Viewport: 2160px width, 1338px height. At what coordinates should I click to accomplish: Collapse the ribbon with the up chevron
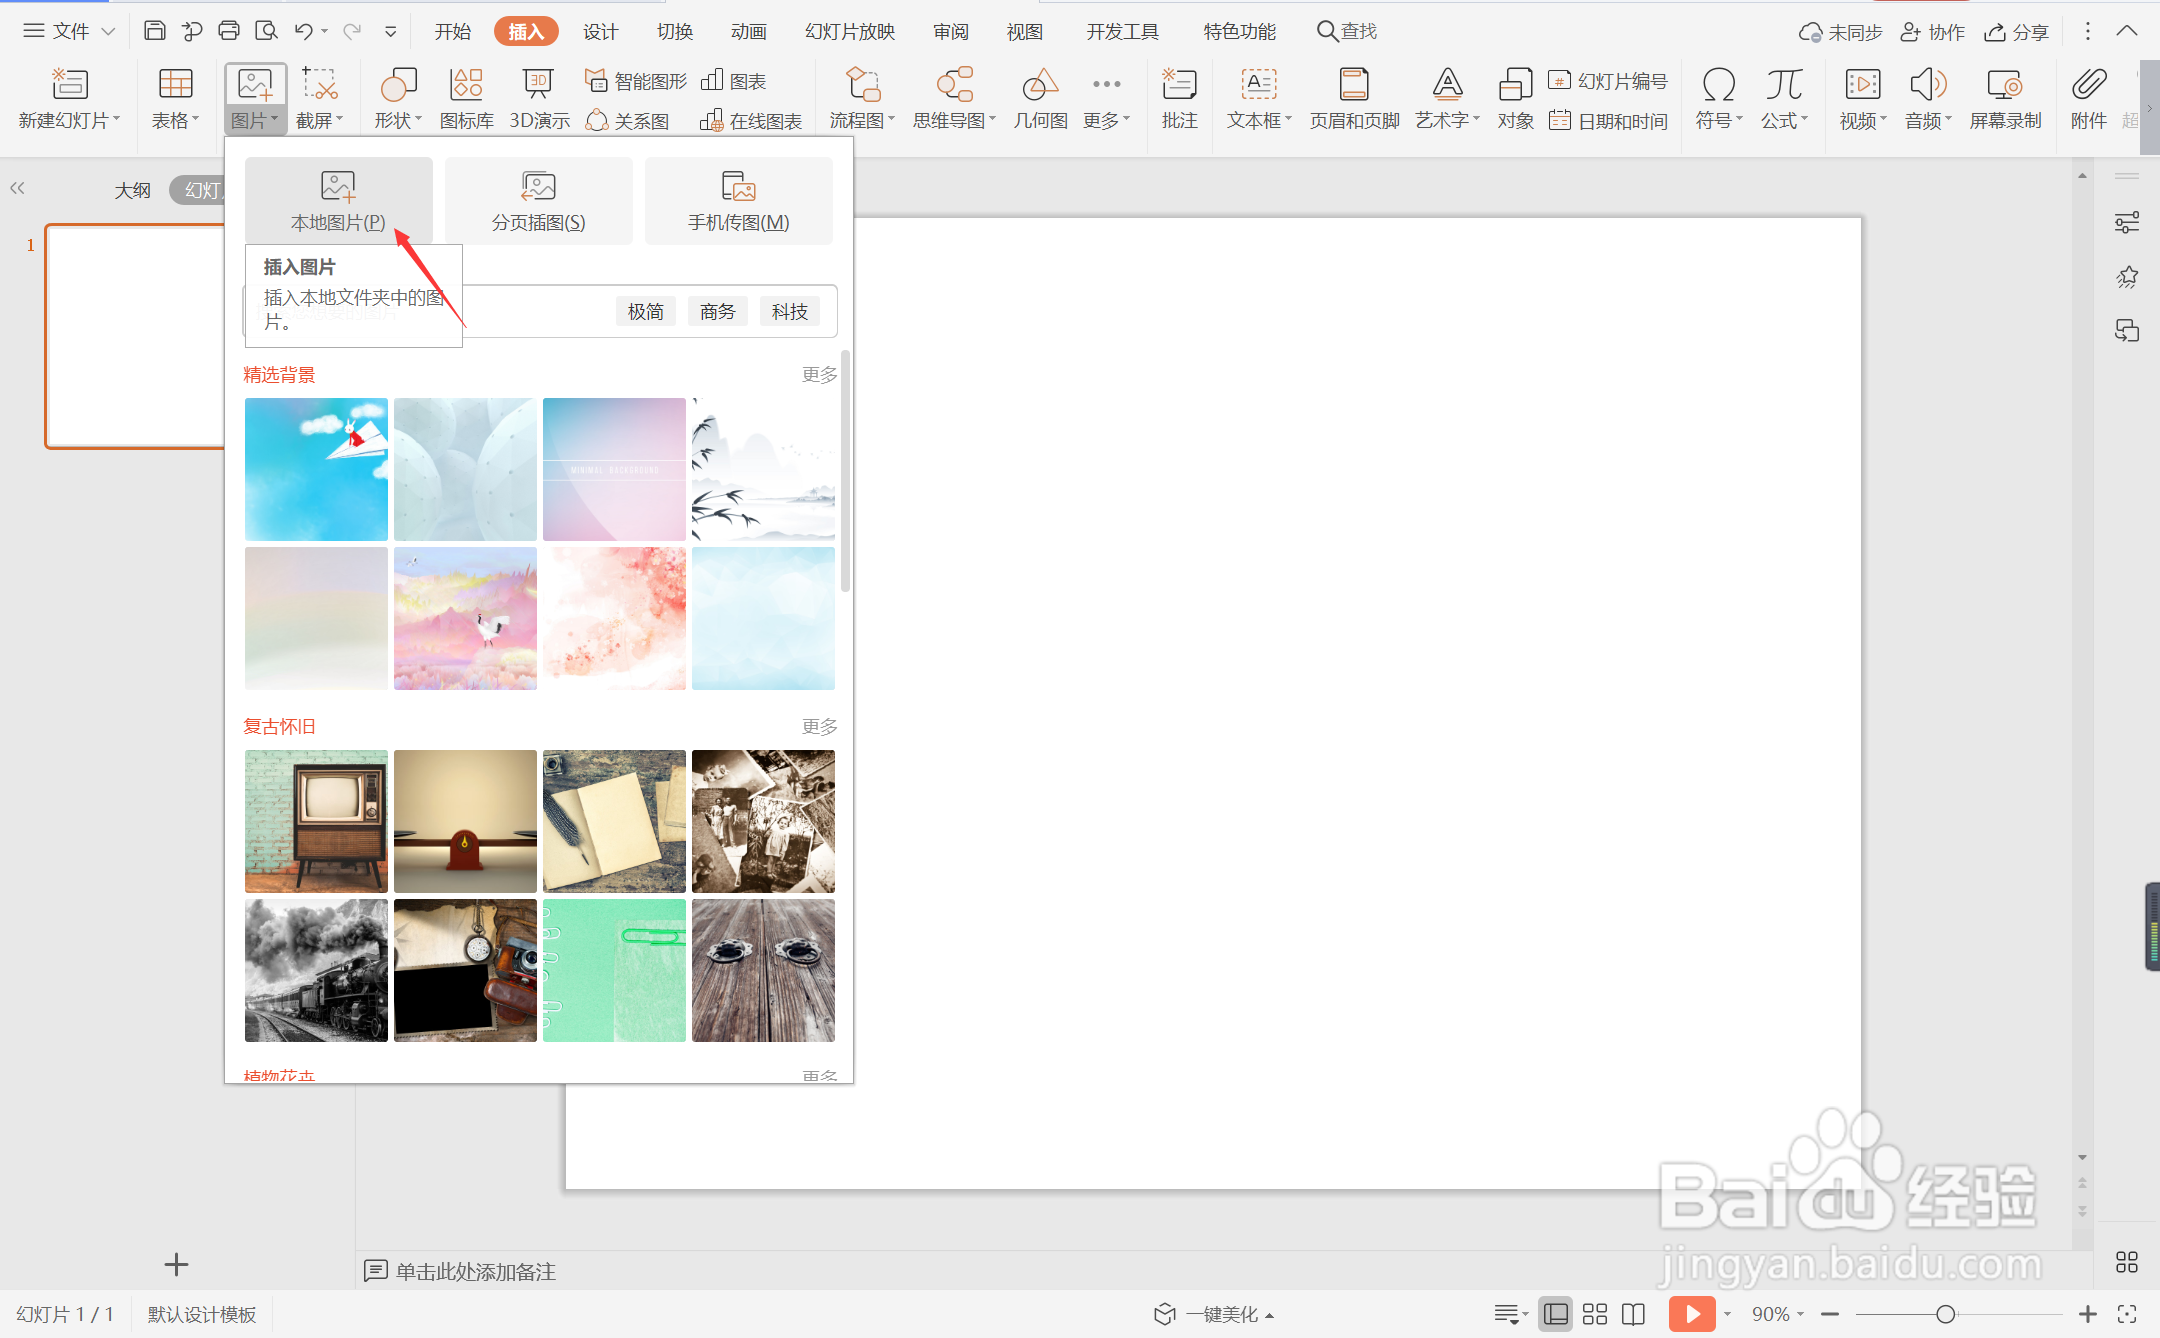(2127, 31)
